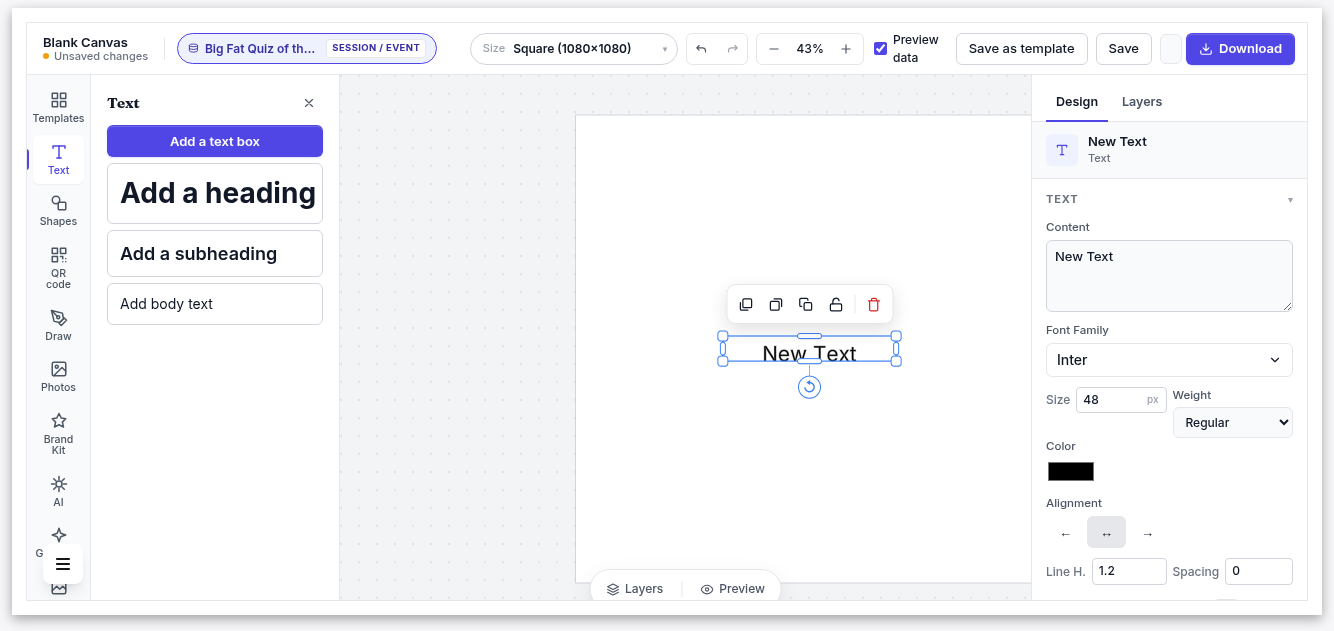Click Save as template button

(x=1021, y=49)
